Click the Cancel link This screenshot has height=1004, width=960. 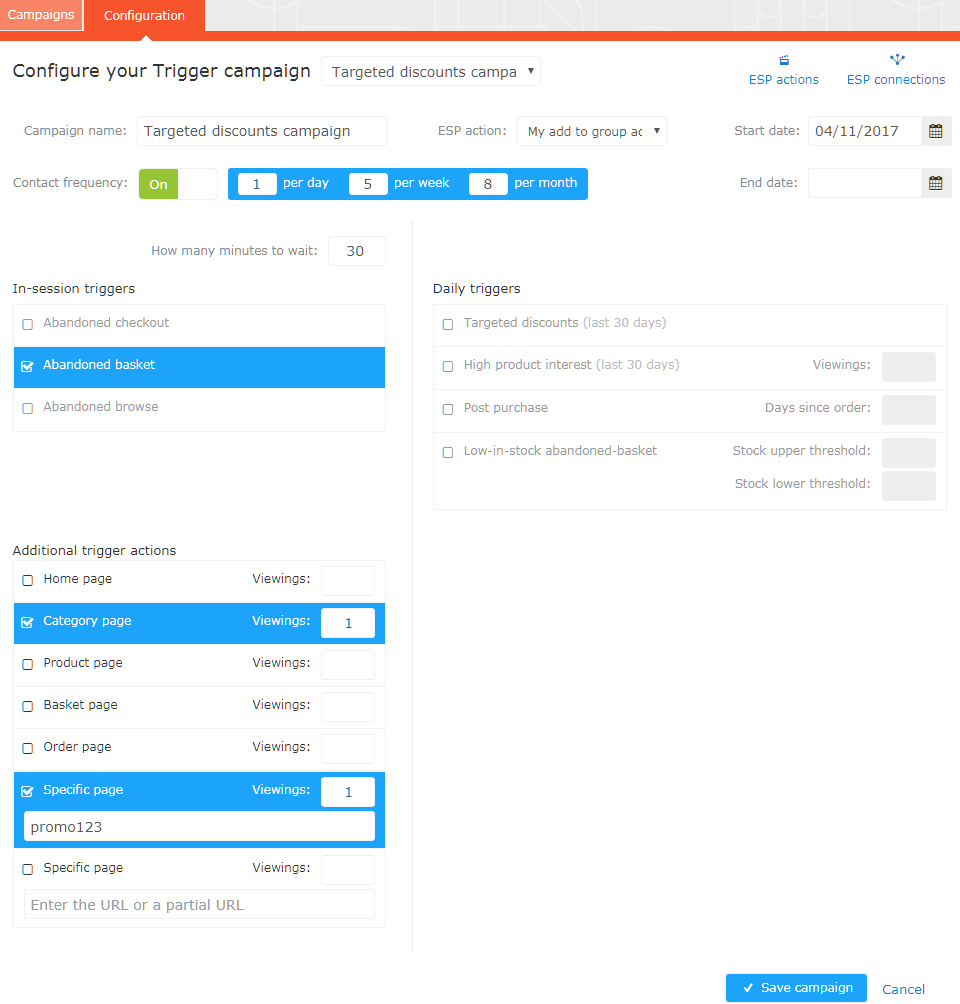(903, 989)
